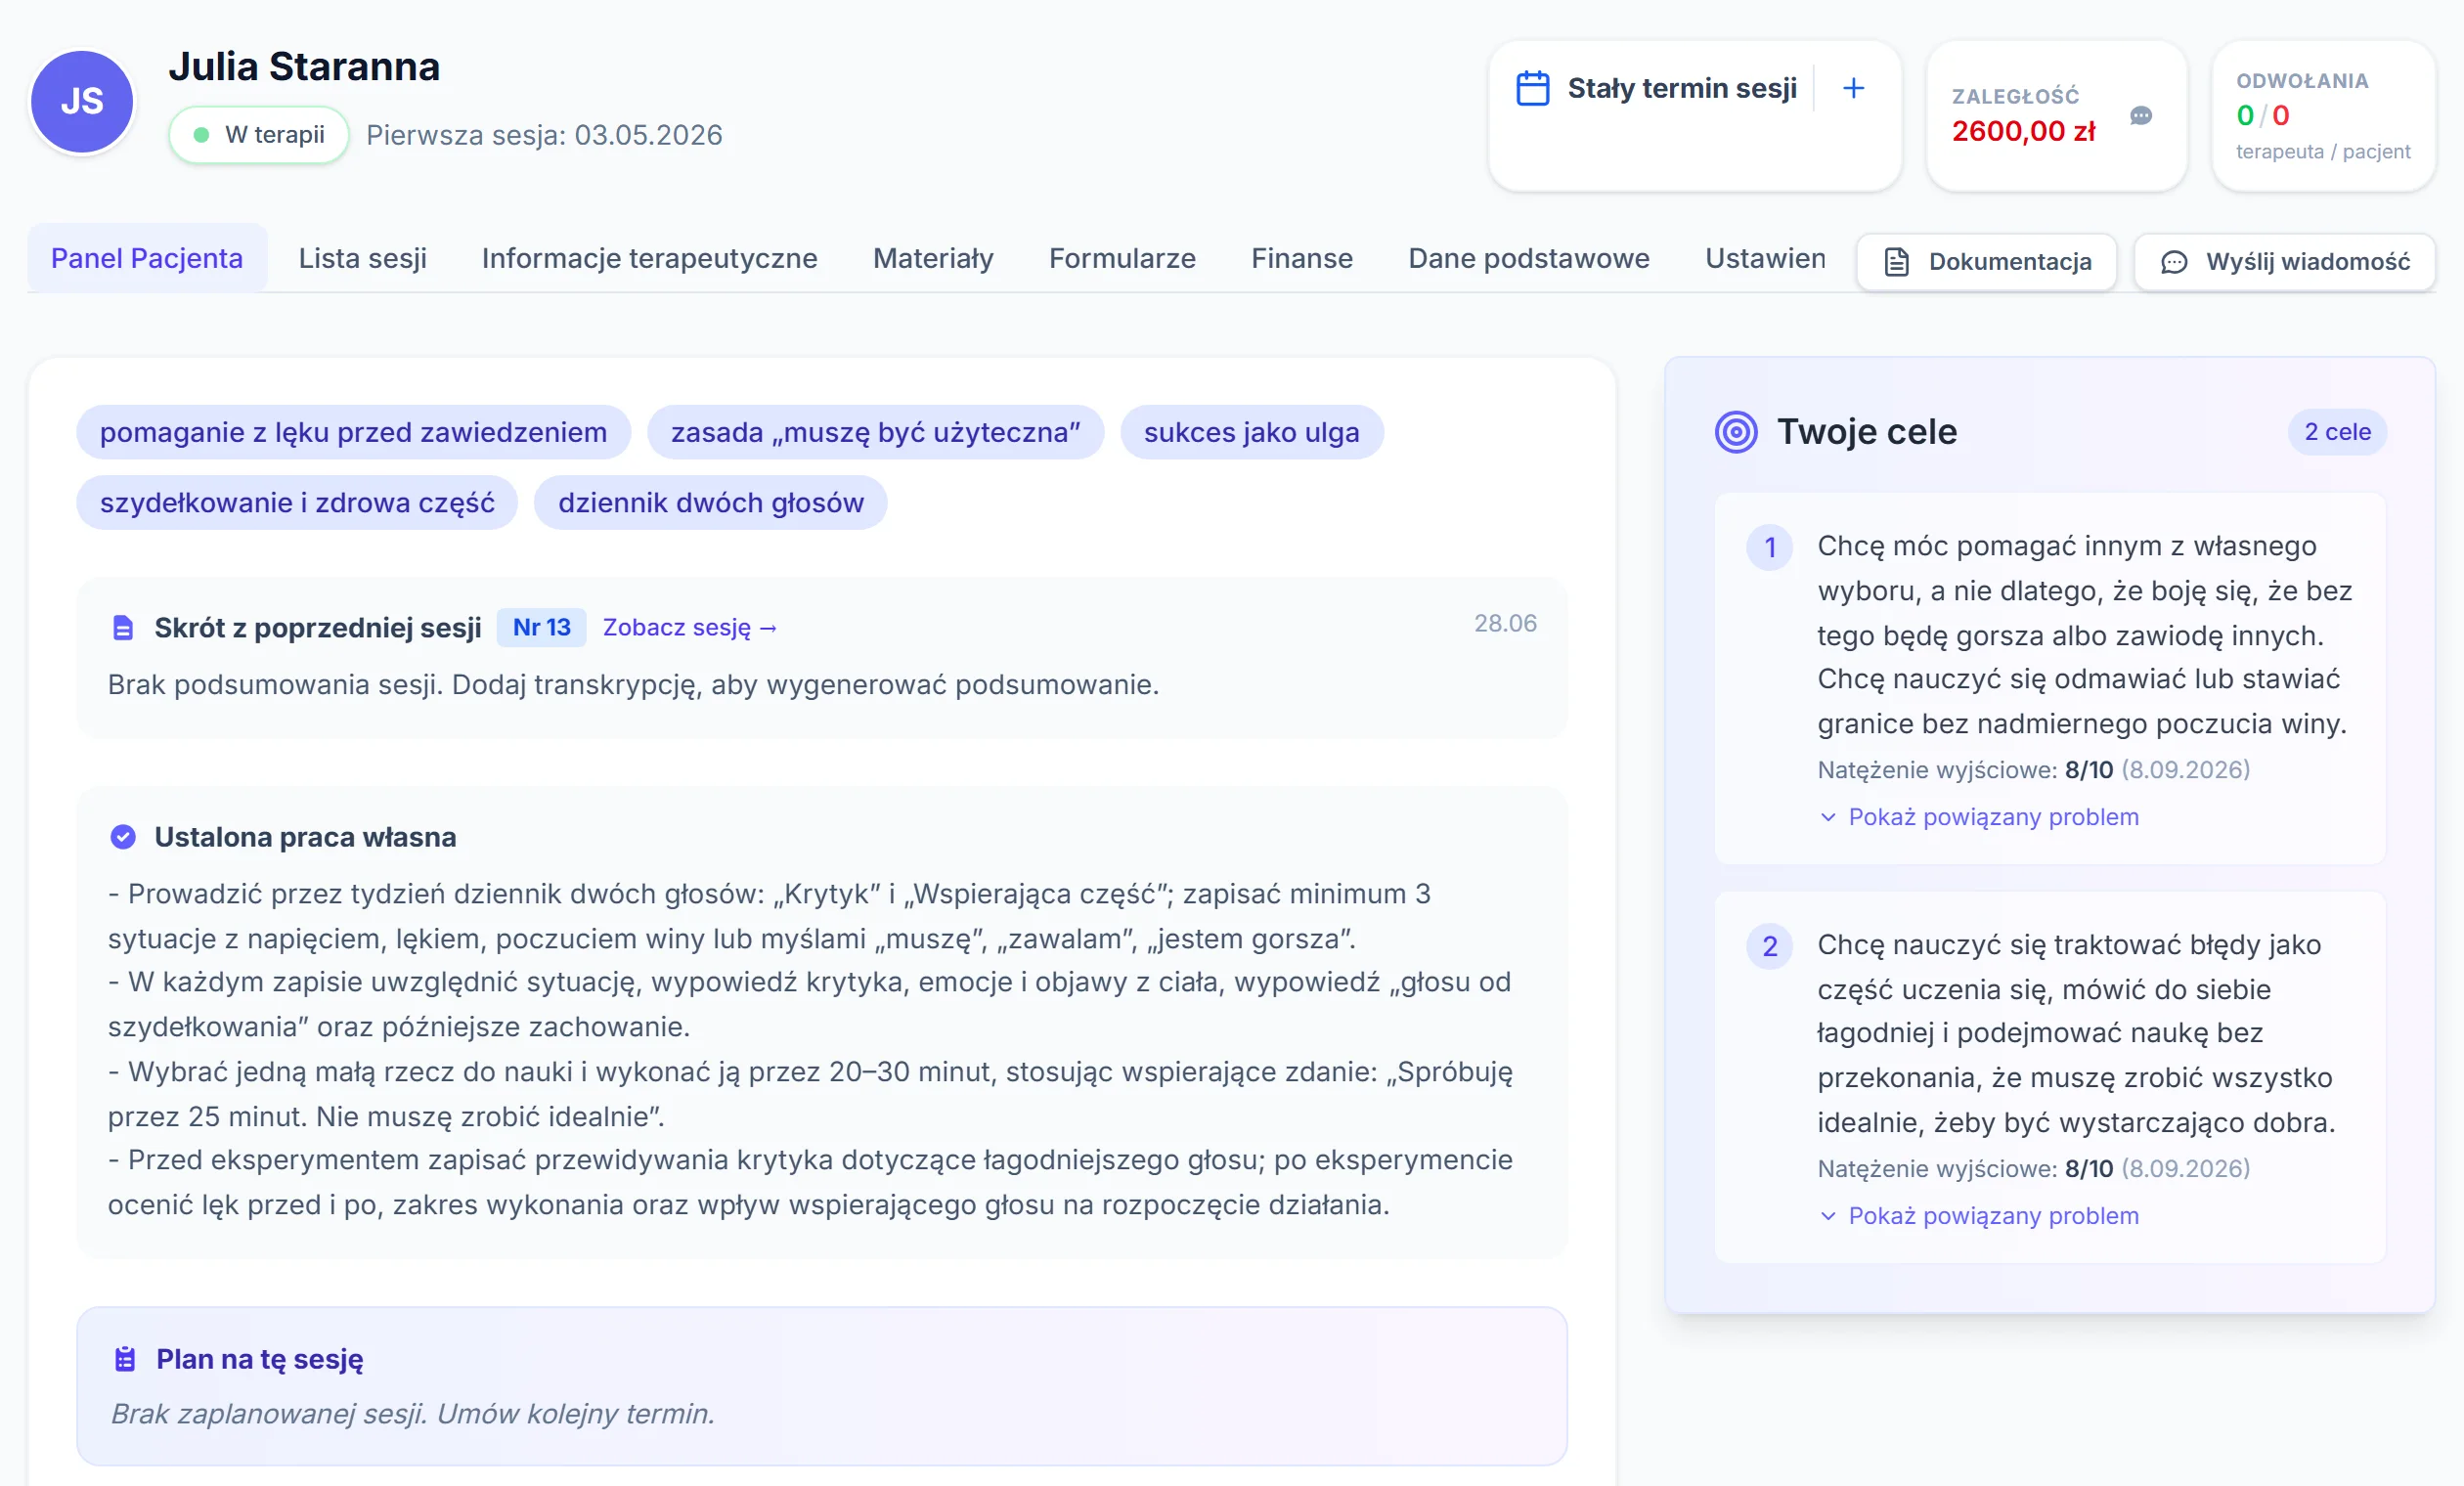Click the Plan na tę sesję heading

coord(259,1359)
